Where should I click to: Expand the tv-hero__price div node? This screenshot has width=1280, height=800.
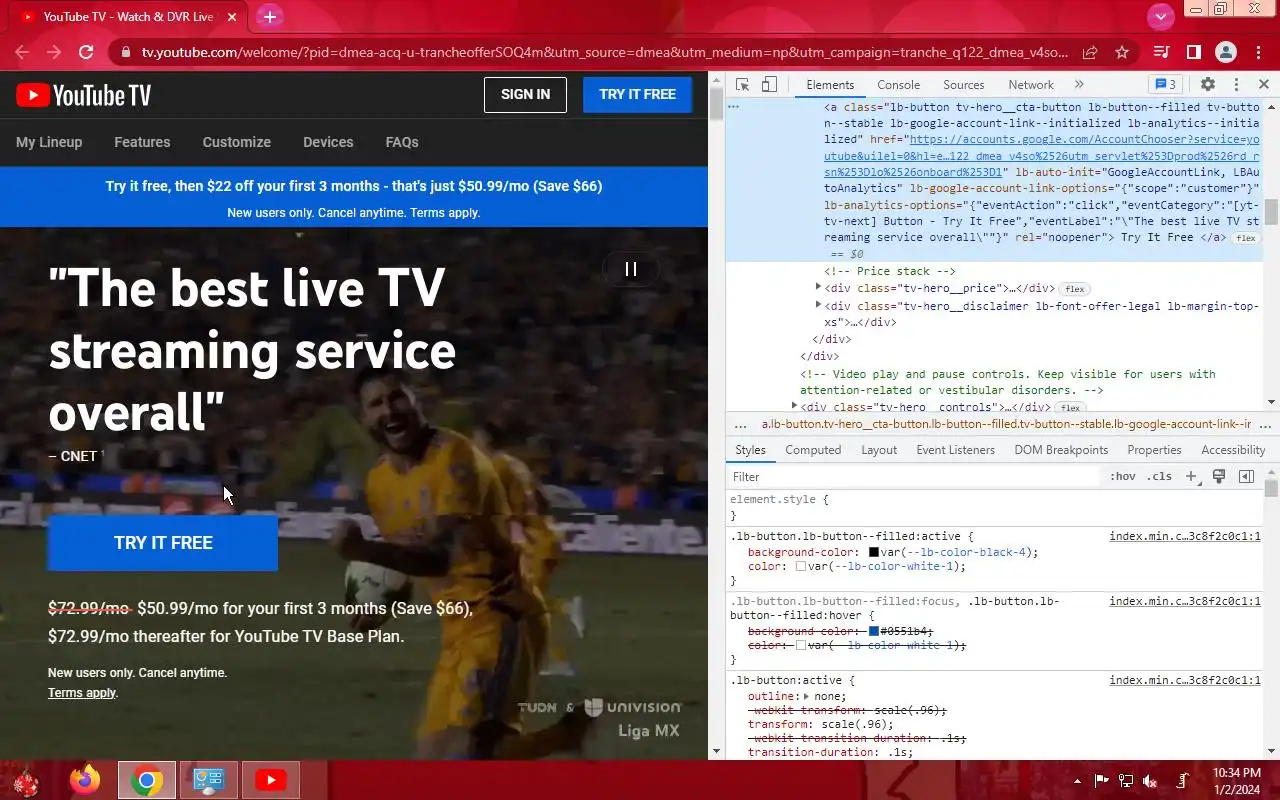[x=819, y=288]
